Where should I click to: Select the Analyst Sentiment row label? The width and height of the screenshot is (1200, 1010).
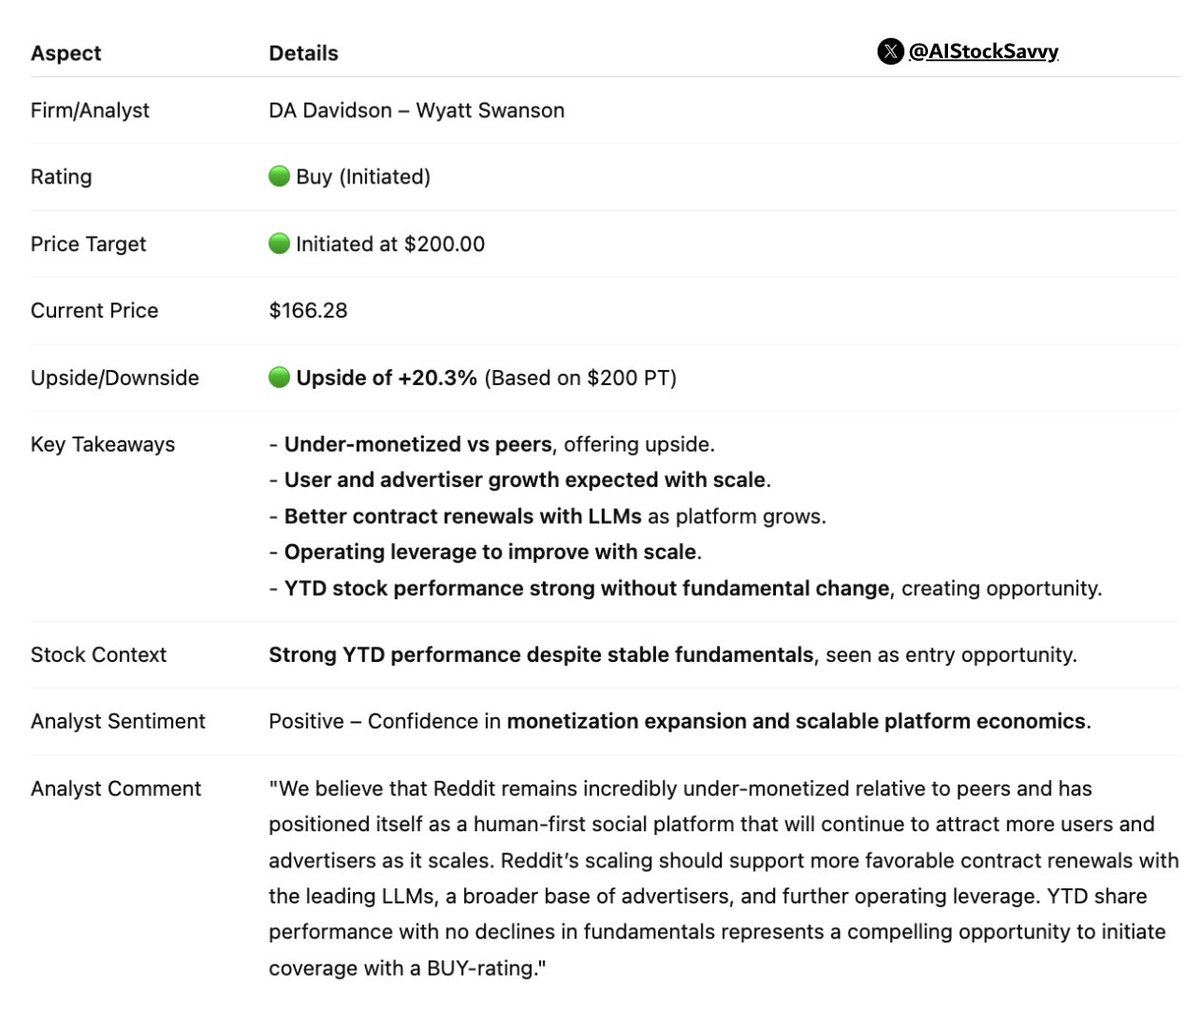coord(118,722)
